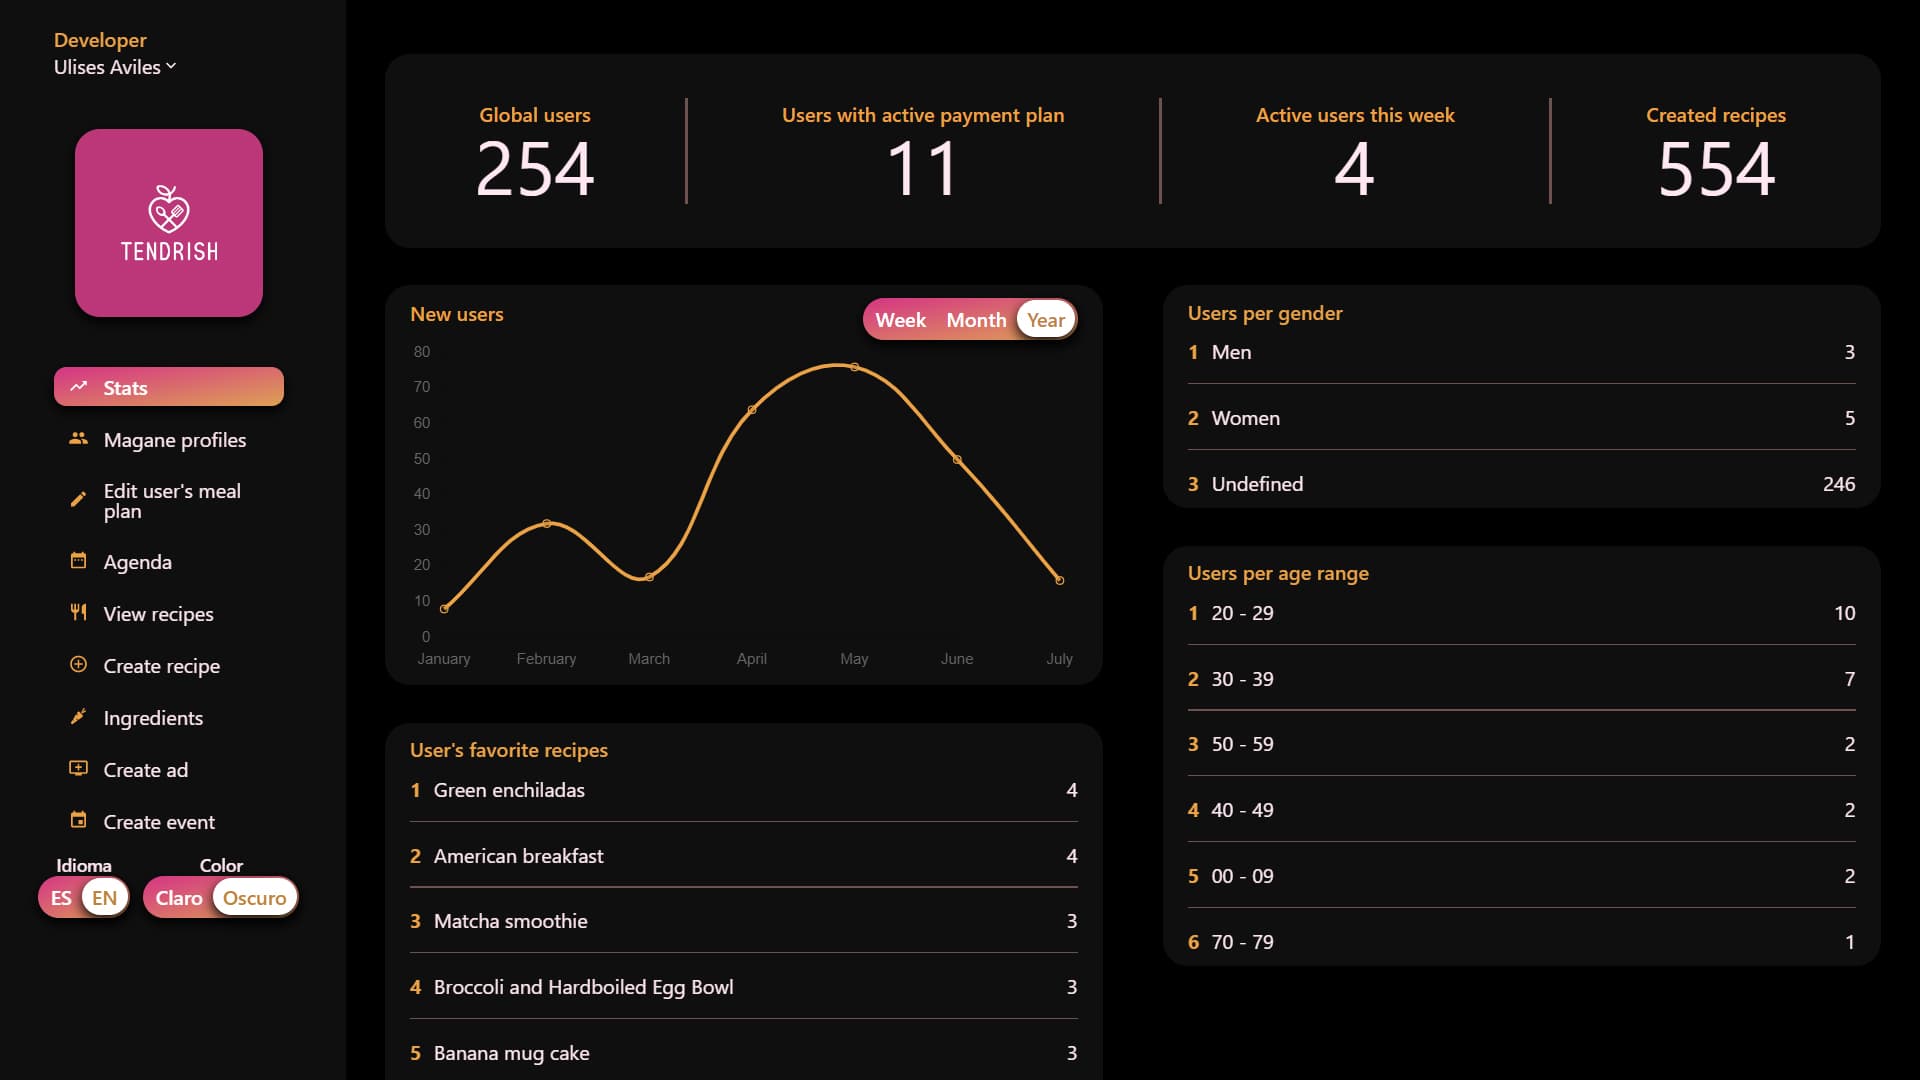
Task: Show new users by Month
Action: pos(976,320)
